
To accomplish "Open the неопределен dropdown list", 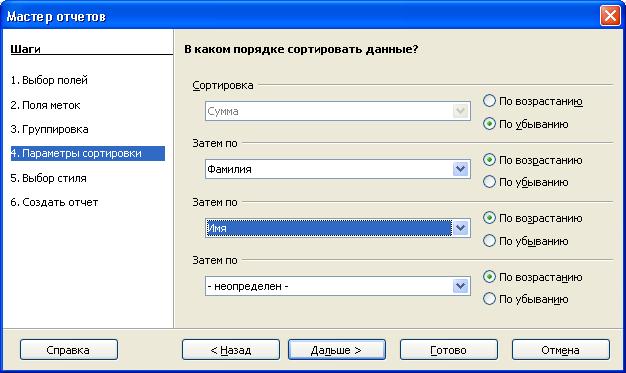I will coord(460,286).
